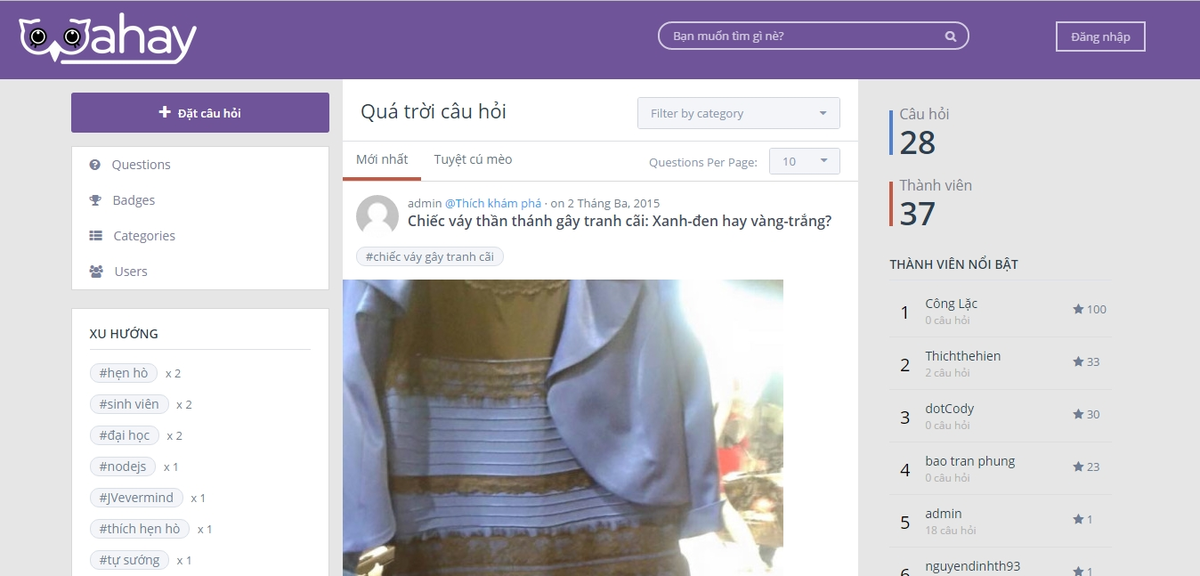Open the admin avatar on the post
Viewport: 1200px width, 576px height.
pos(377,216)
